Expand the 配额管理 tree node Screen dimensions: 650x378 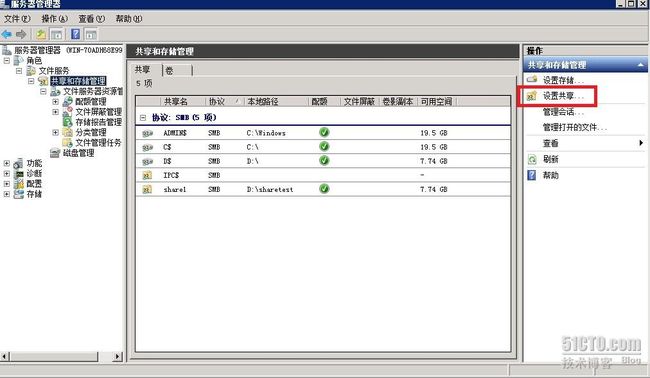click(56, 102)
